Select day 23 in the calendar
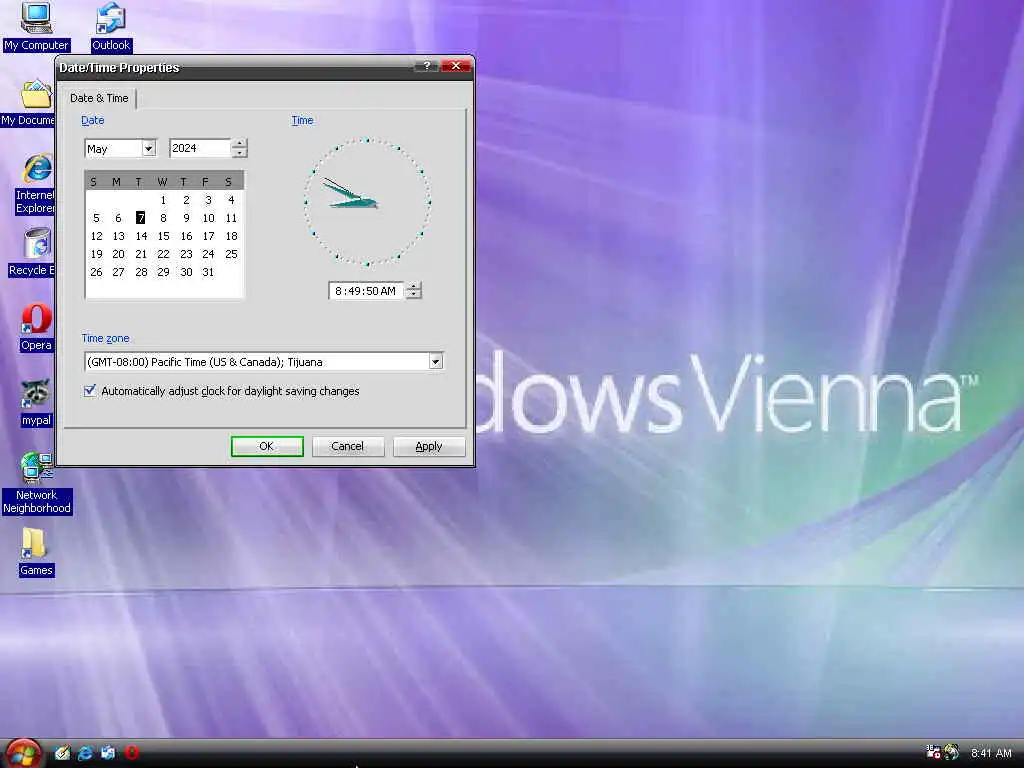 186,254
